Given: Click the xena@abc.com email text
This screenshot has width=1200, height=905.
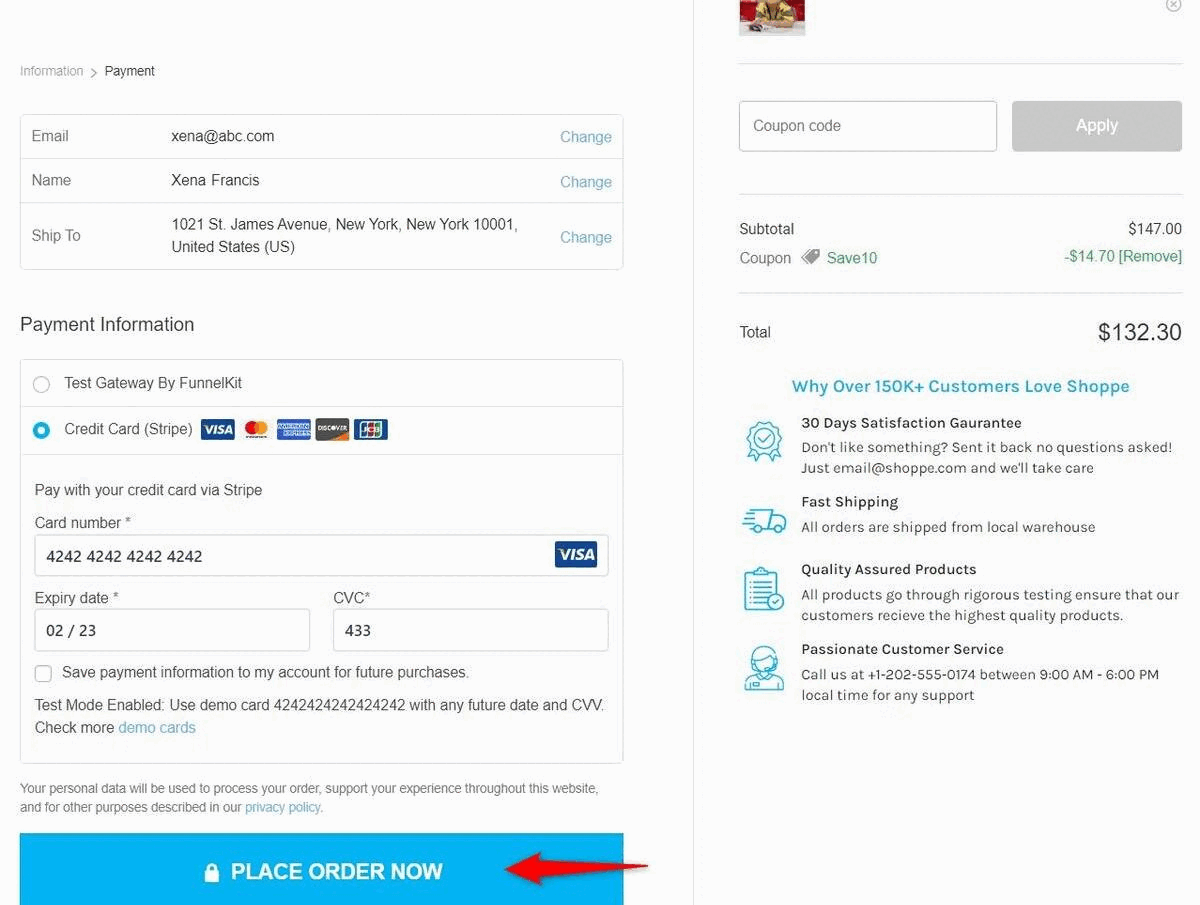Looking at the screenshot, I should 223,136.
